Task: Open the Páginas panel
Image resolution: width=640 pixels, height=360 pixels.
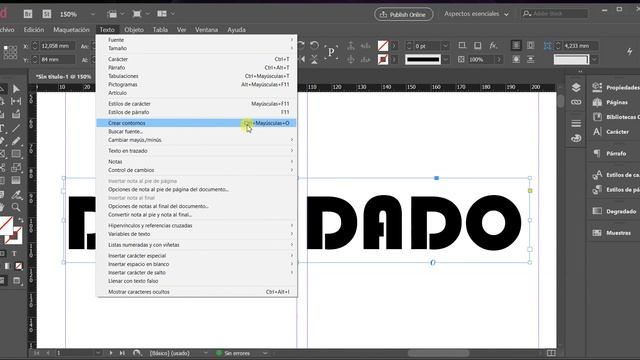Action: [611, 102]
